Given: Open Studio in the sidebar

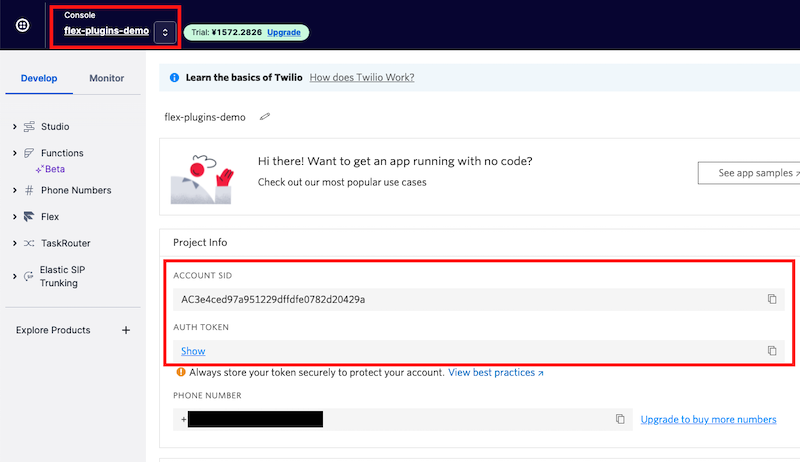Looking at the screenshot, I should [x=55, y=126].
